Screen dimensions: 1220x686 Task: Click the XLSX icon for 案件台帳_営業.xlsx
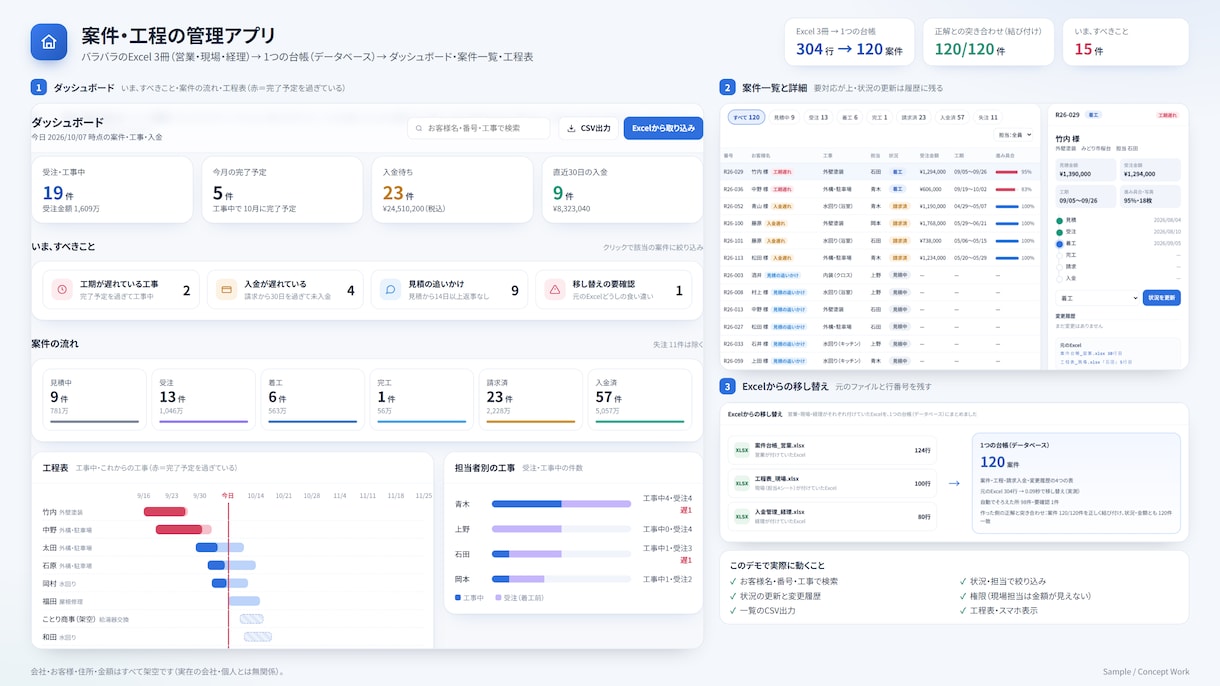pos(742,450)
